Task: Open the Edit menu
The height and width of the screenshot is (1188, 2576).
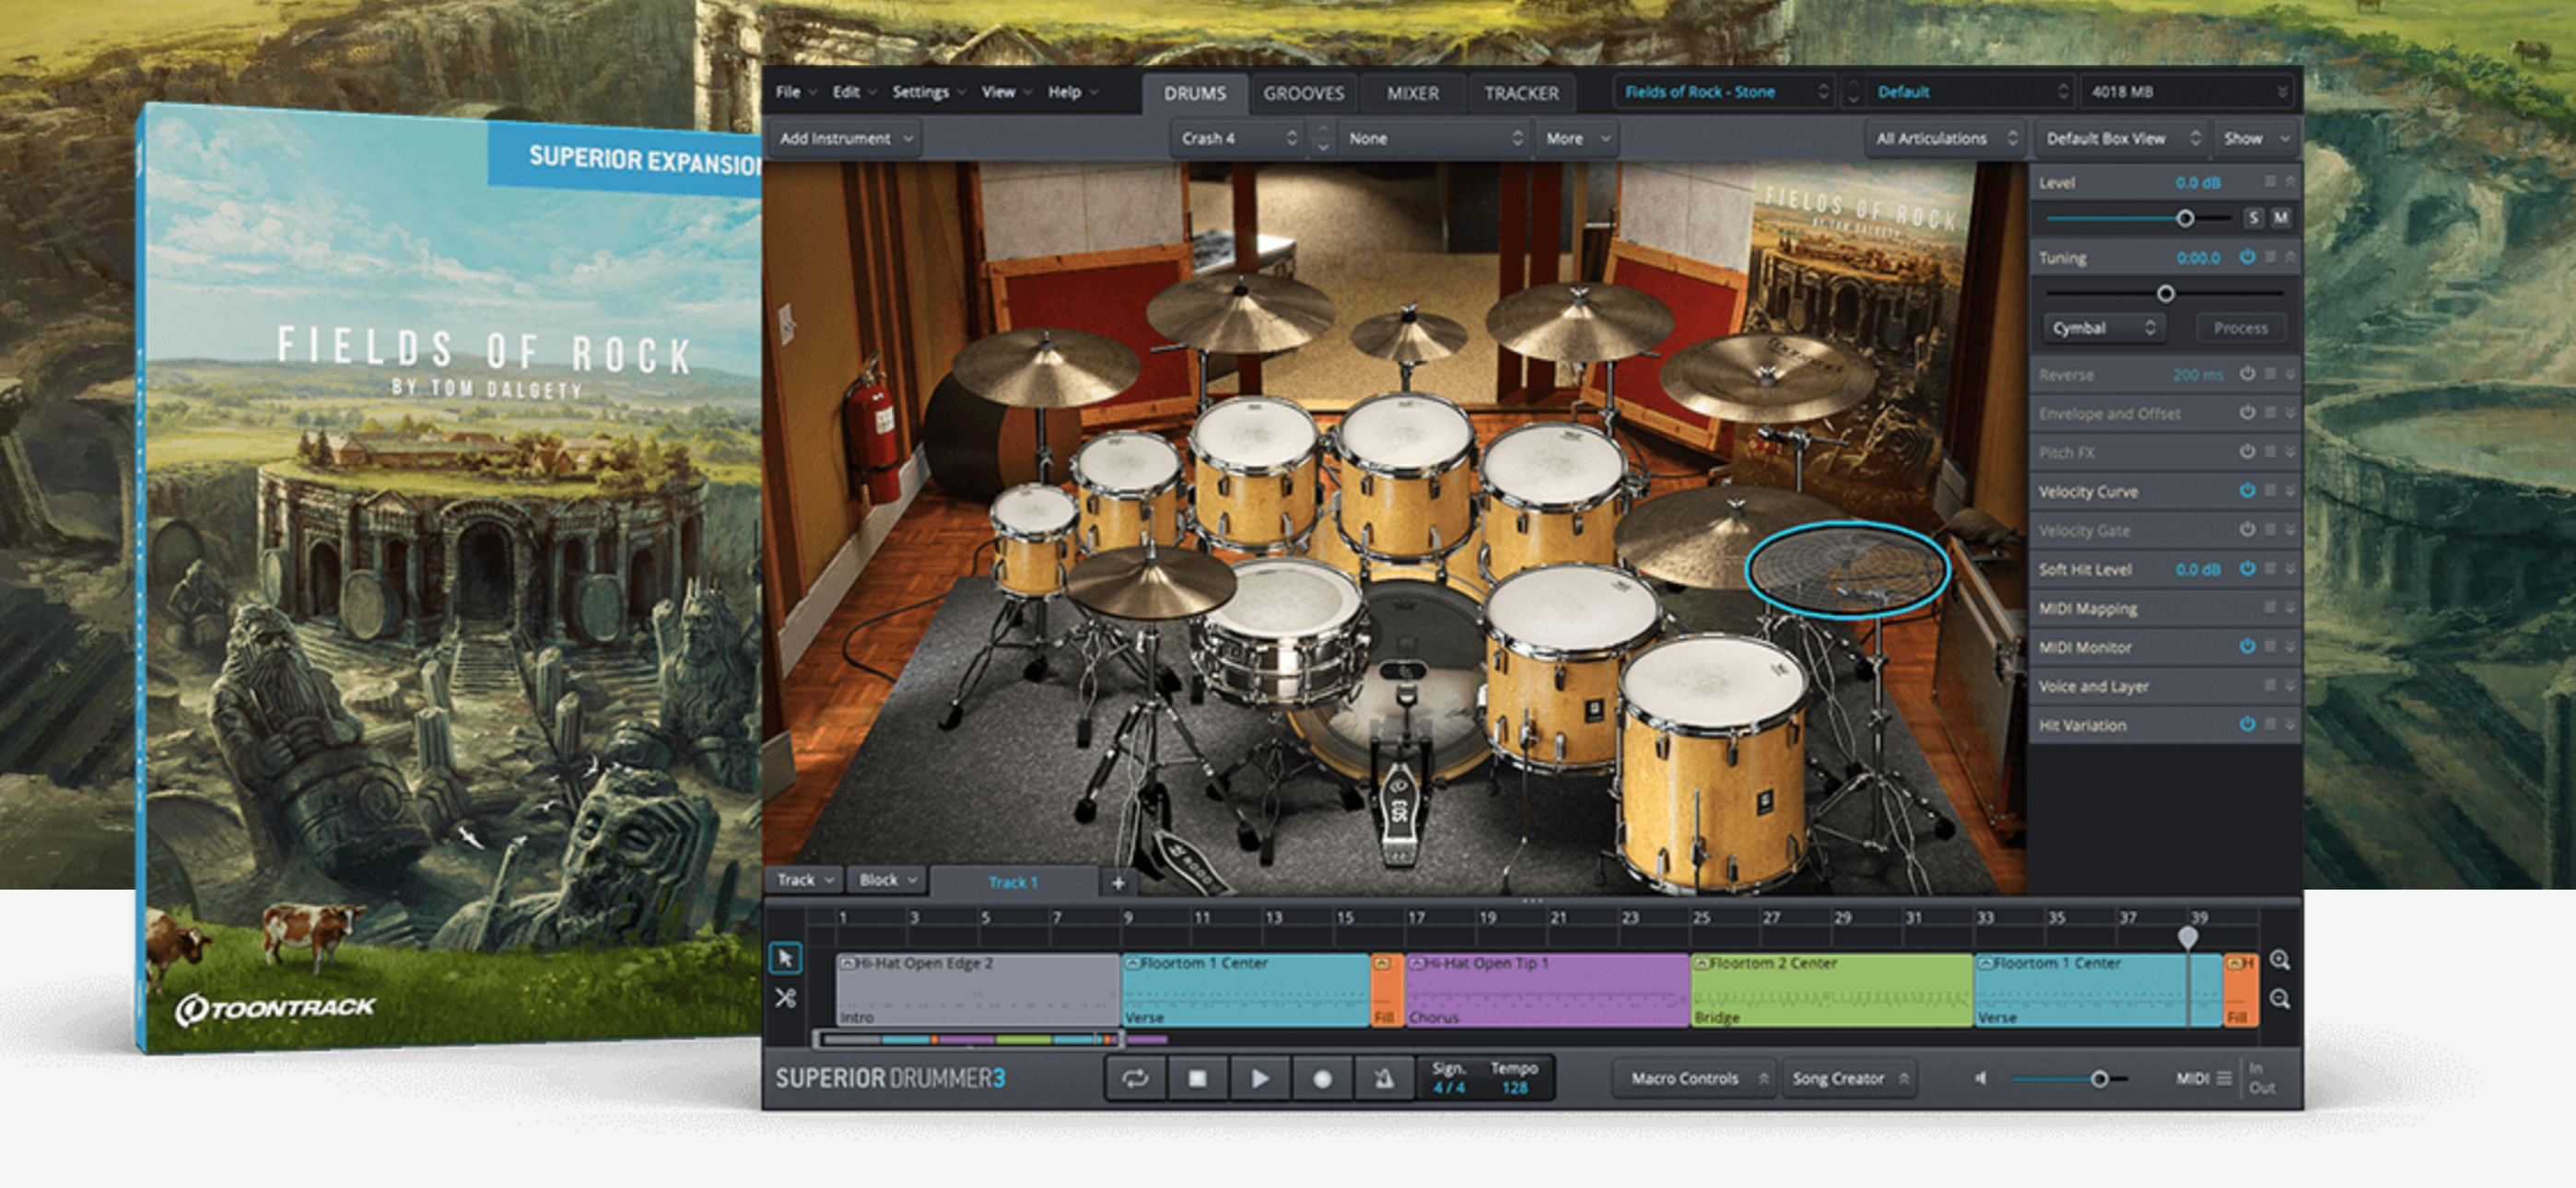Action: (x=854, y=92)
